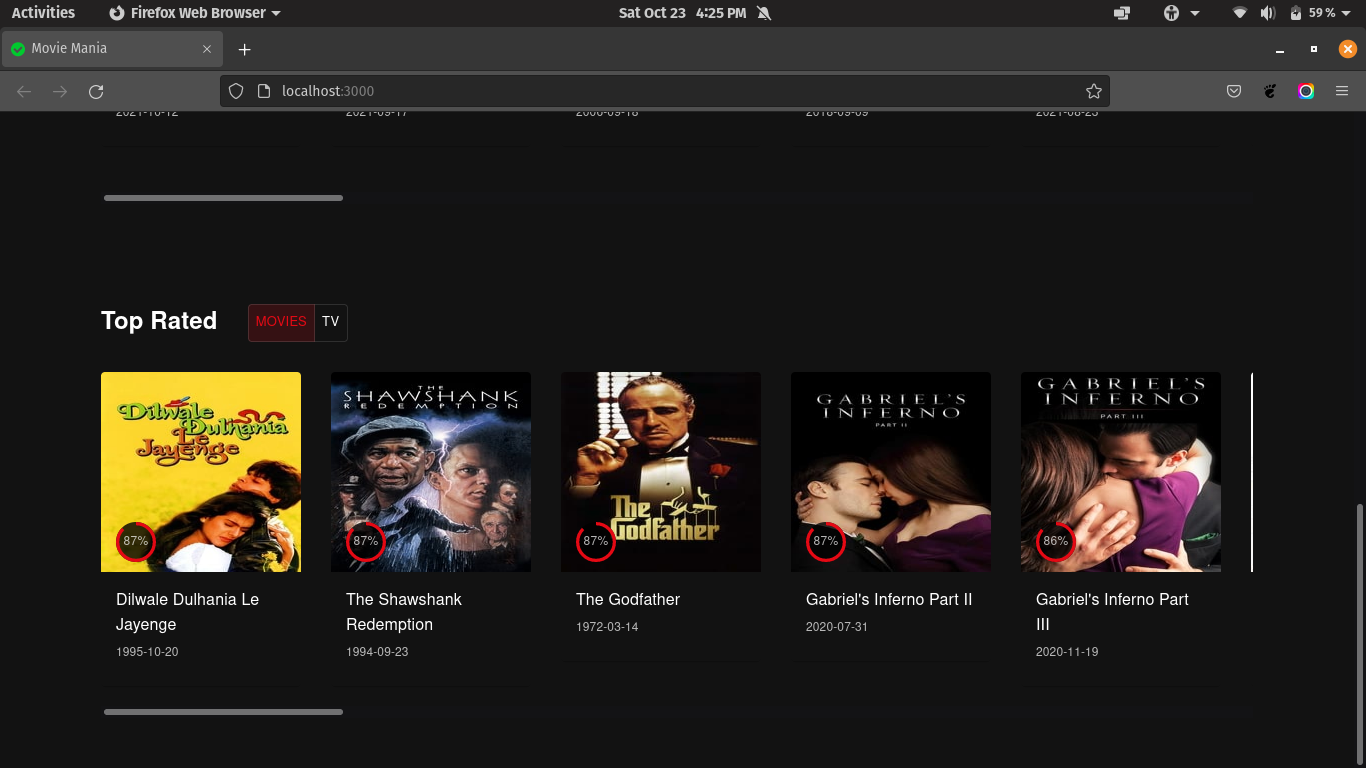Bookmark this page with star icon
1366x768 pixels.
[x=1094, y=91]
